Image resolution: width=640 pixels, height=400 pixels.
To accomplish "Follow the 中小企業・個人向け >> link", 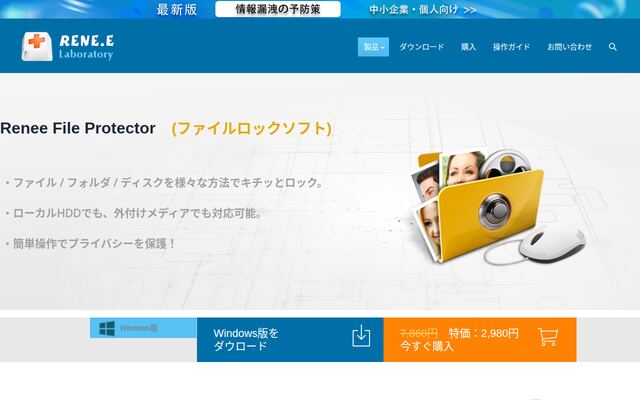I will 423,9.
